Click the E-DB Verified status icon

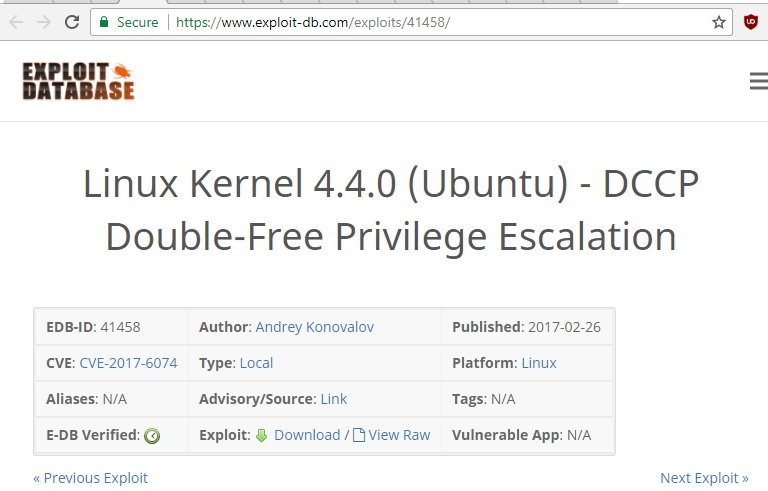[152, 435]
